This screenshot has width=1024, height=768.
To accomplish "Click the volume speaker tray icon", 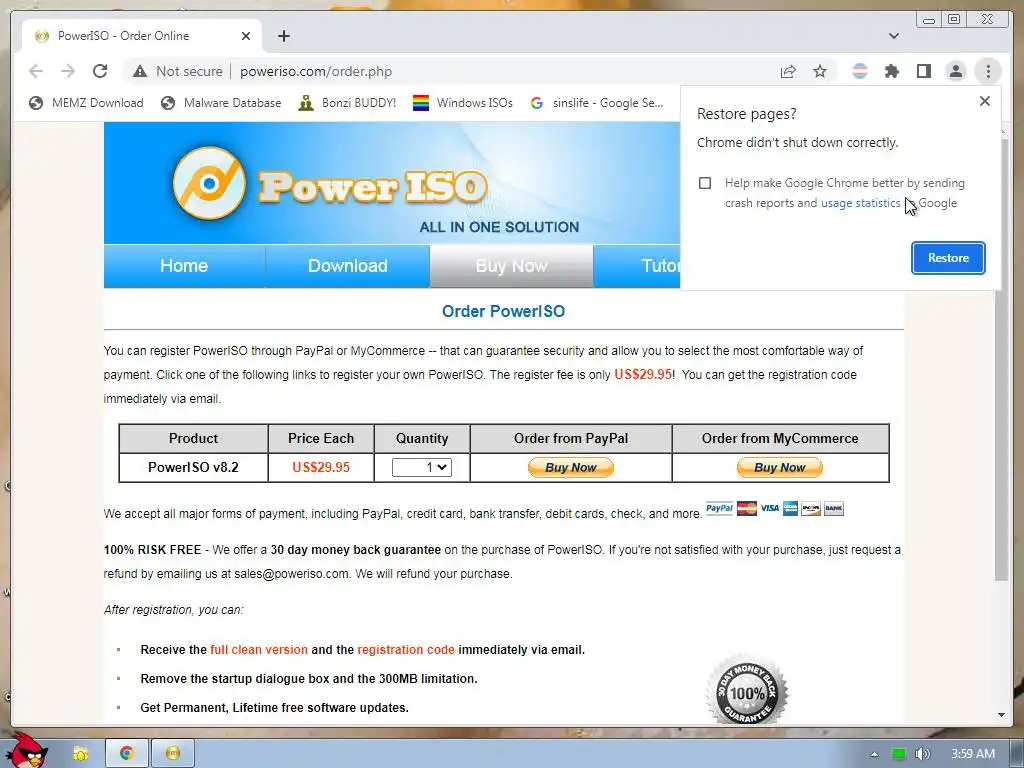I will coord(922,754).
